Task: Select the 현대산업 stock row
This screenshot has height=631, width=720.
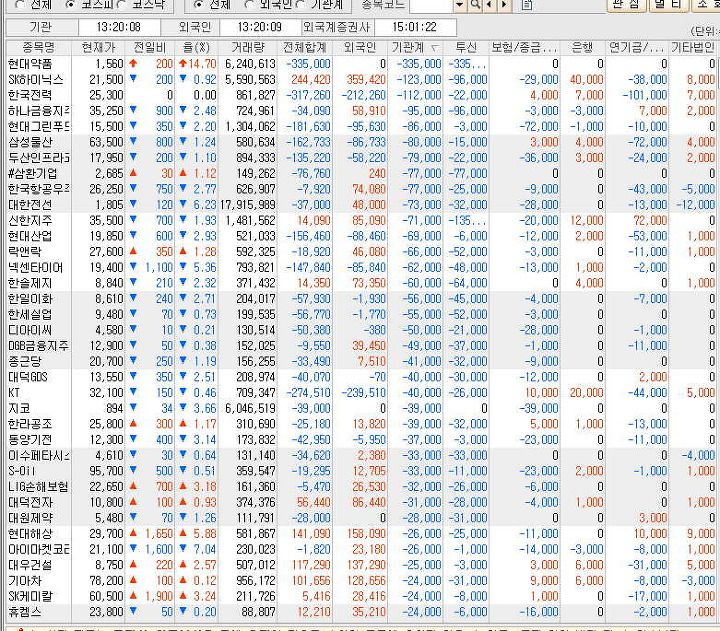Action: (x=360, y=236)
